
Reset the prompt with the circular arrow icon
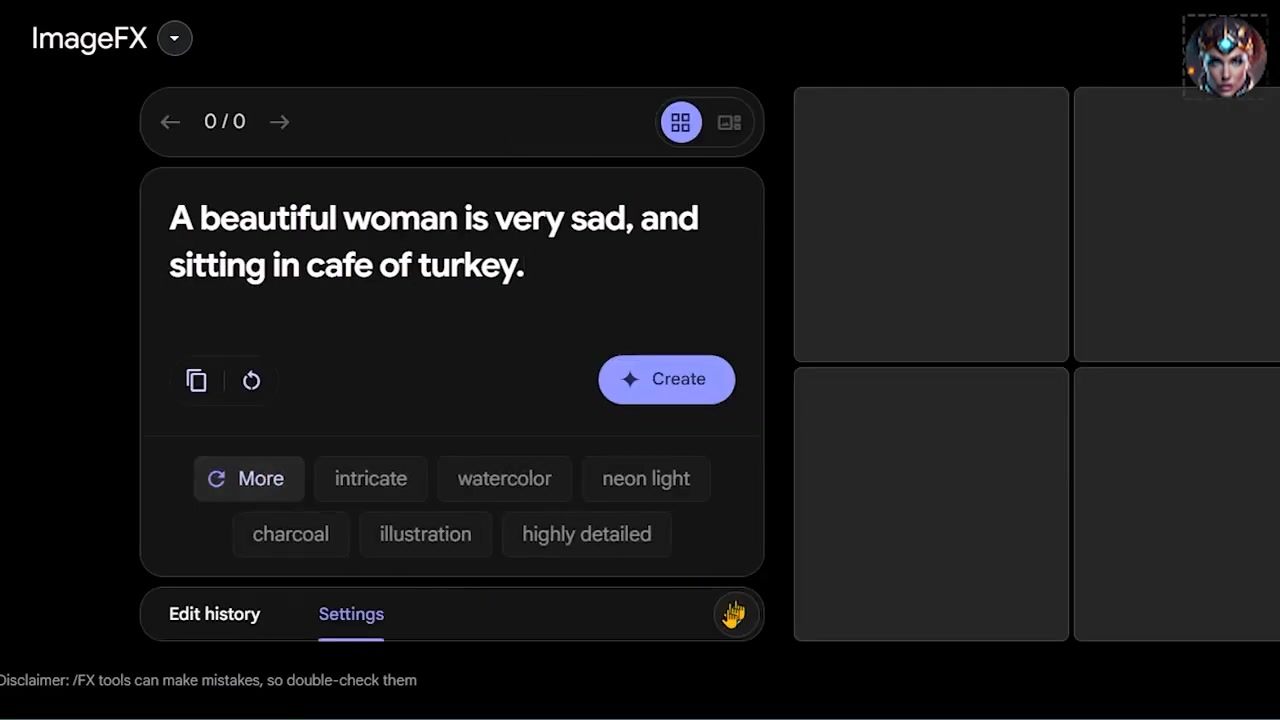(x=251, y=380)
